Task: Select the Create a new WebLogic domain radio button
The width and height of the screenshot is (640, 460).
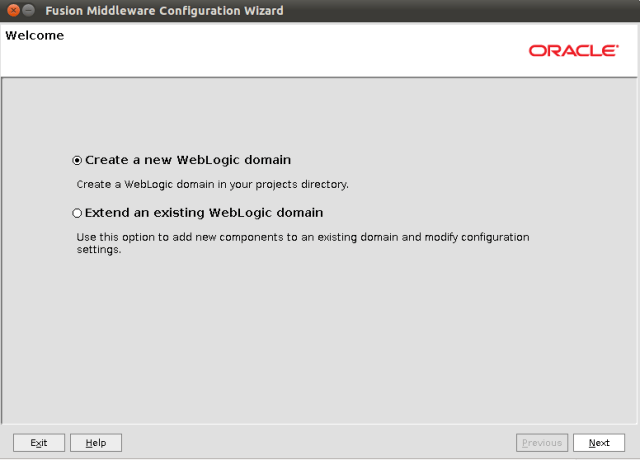Action: coord(77,160)
